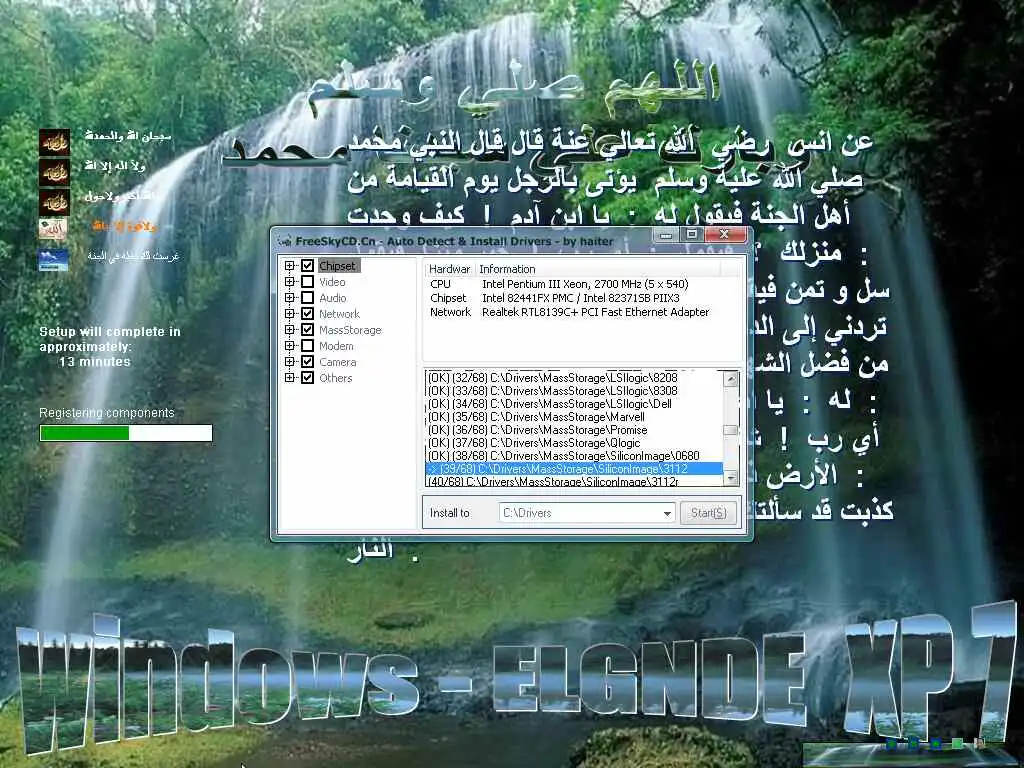Maximize the Auto Detect drivers window
Viewport: 1024px width, 768px height.
[692, 234]
